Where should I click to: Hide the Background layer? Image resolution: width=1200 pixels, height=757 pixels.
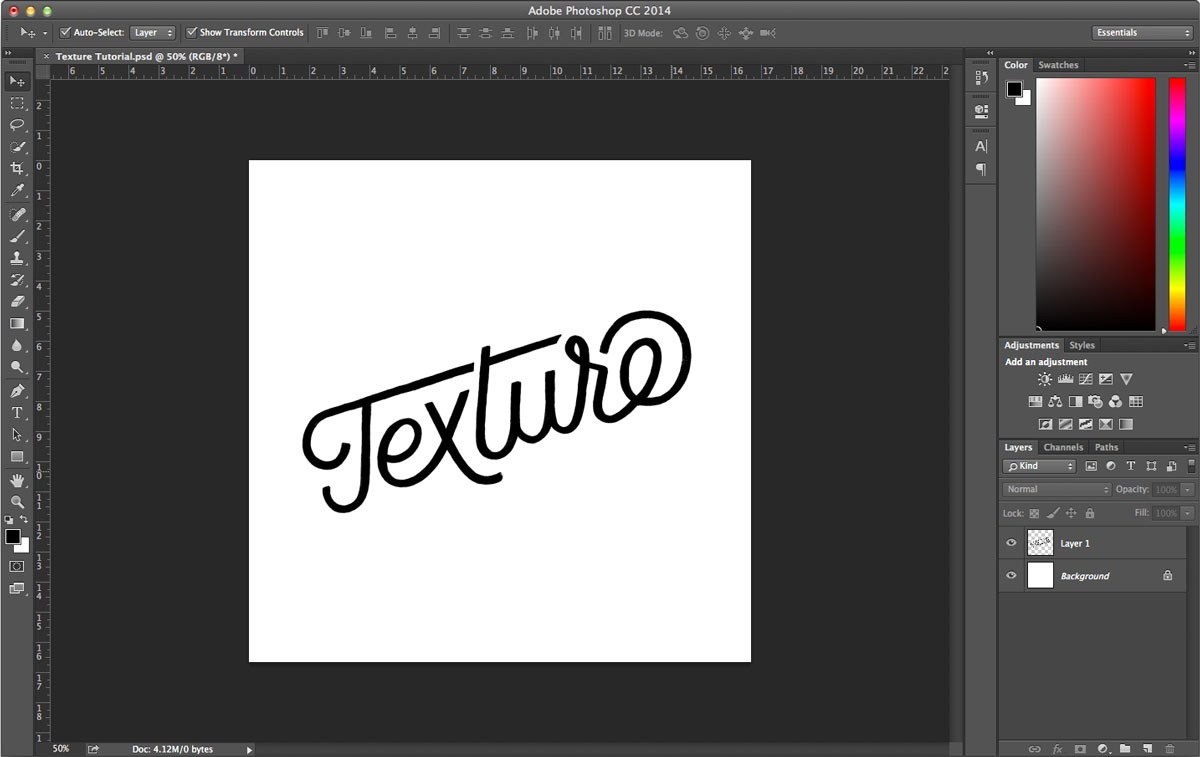[1011, 575]
